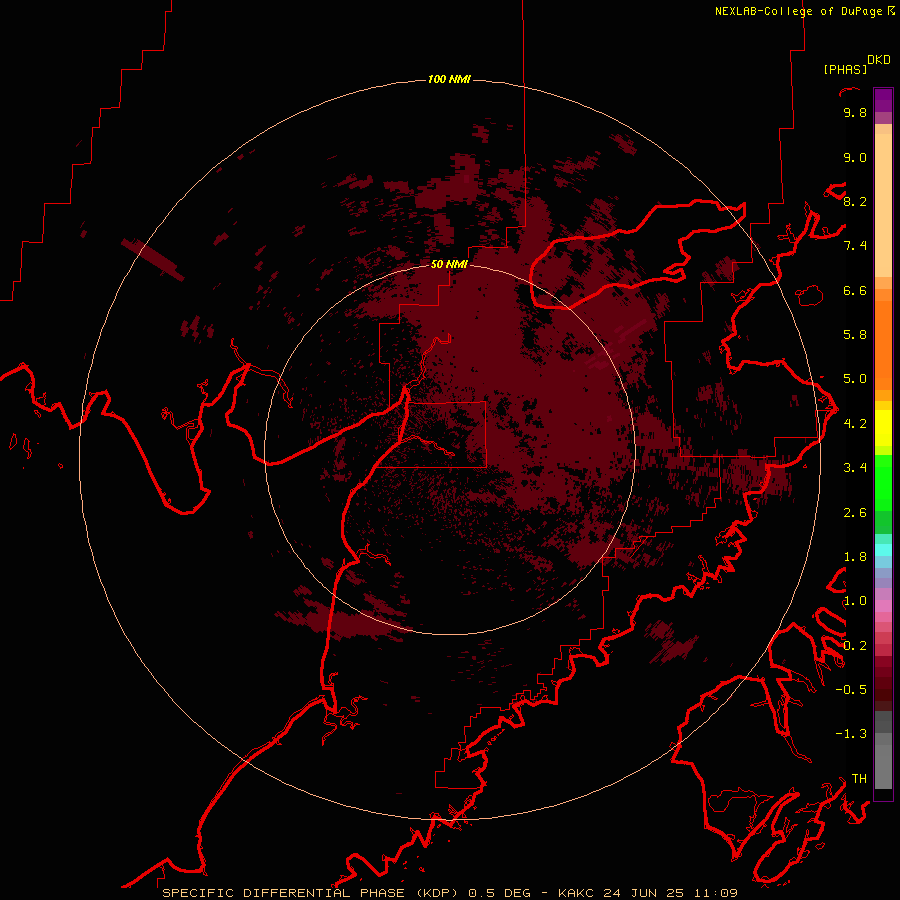This screenshot has width=900, height=900.
Task: Click the 8.2 legend value
Action: point(855,201)
